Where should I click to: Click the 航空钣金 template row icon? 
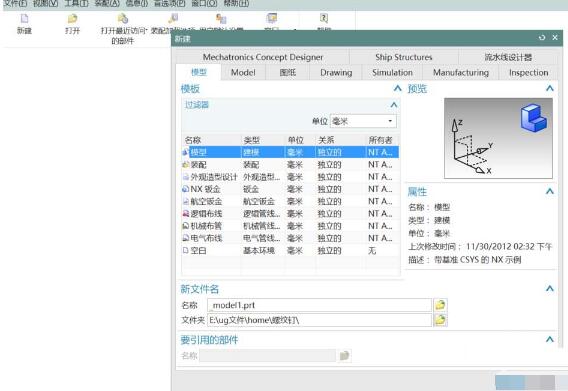(185, 201)
